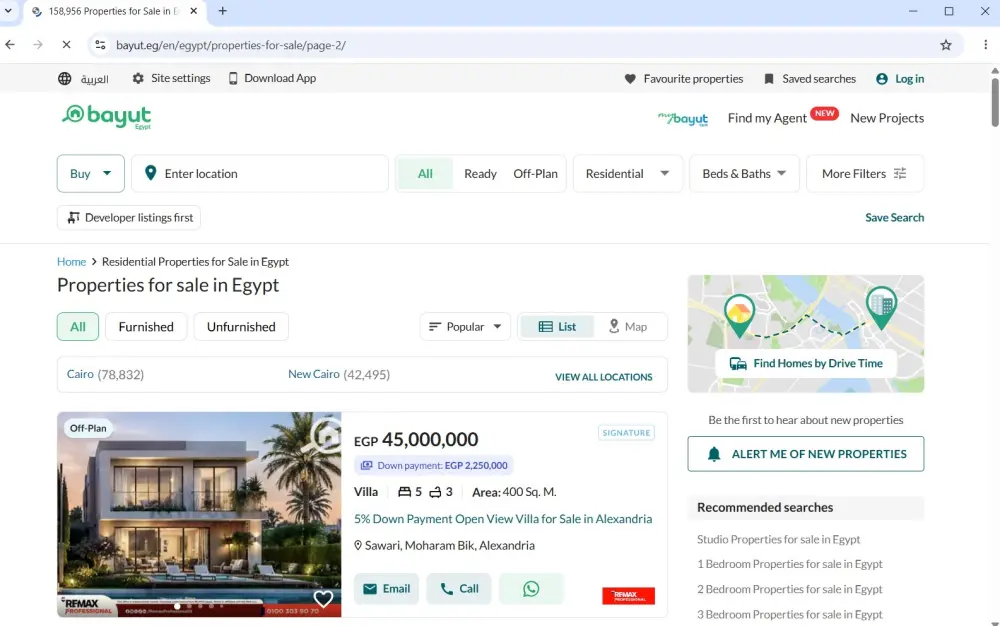Open the browser three-dot menu

(985, 45)
